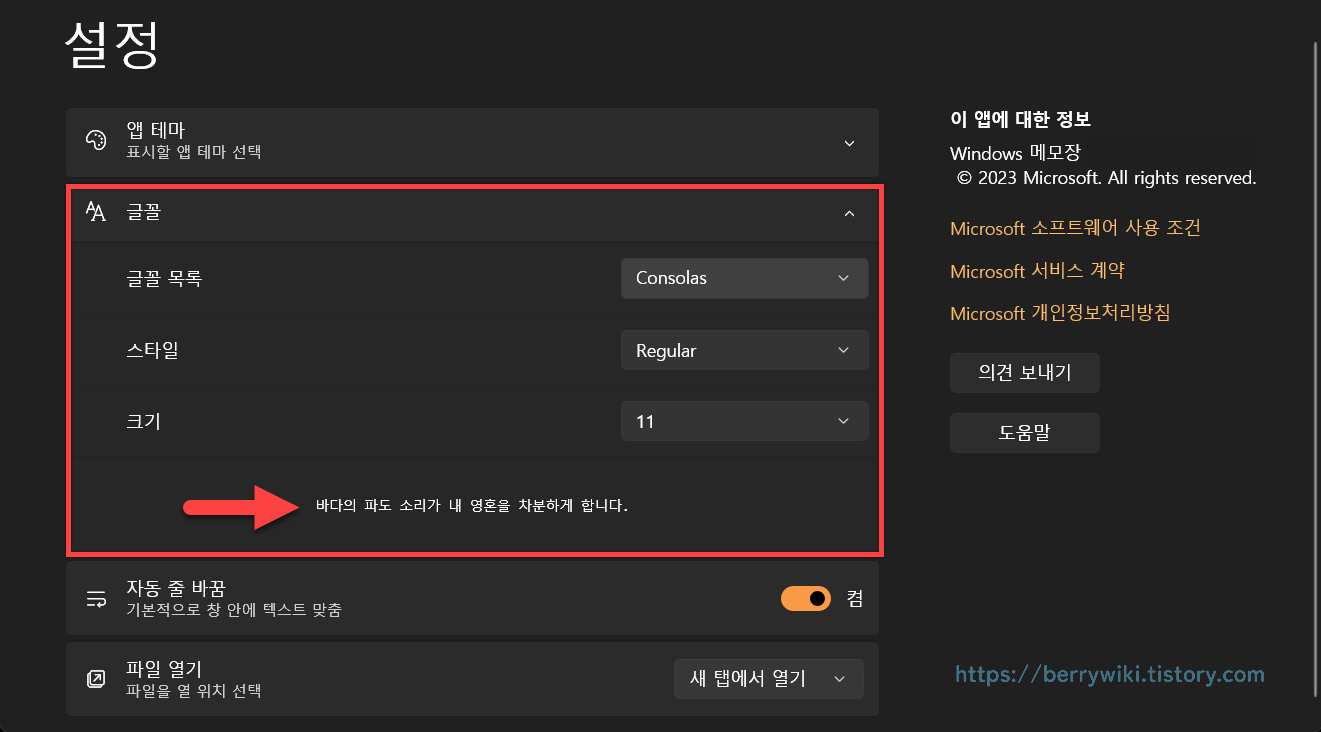Collapse the 글꼴 section

point(849,213)
